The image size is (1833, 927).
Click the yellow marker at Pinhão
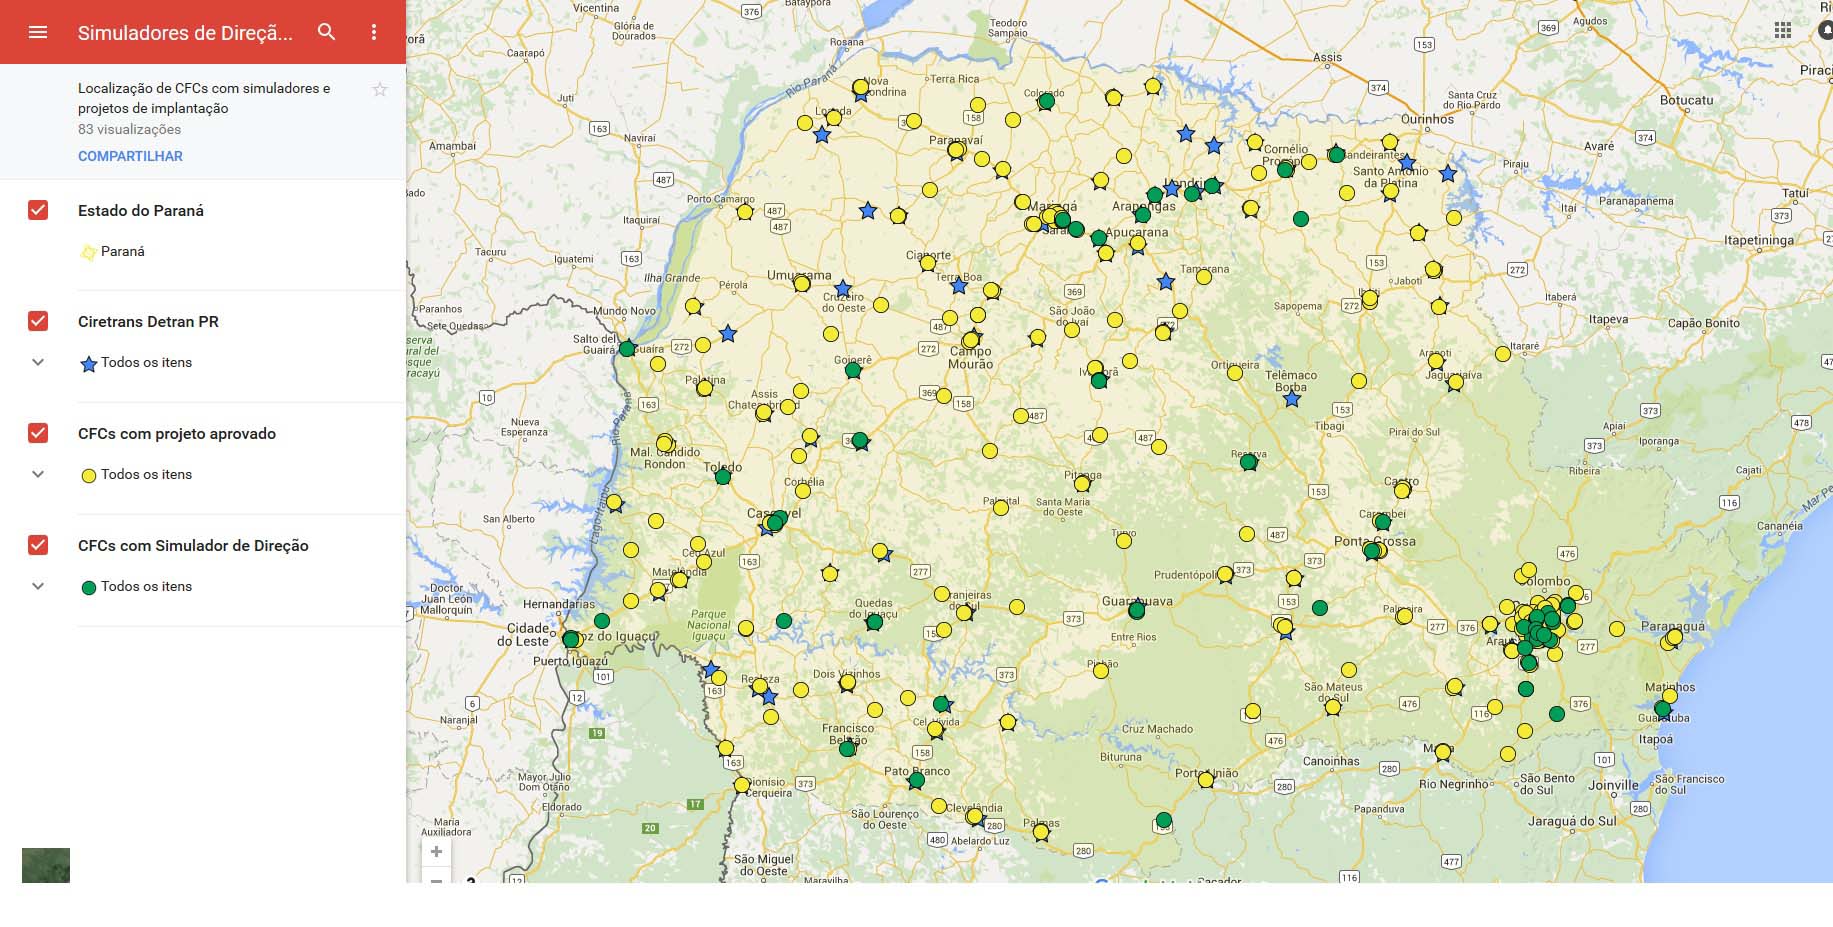[x=1101, y=671]
